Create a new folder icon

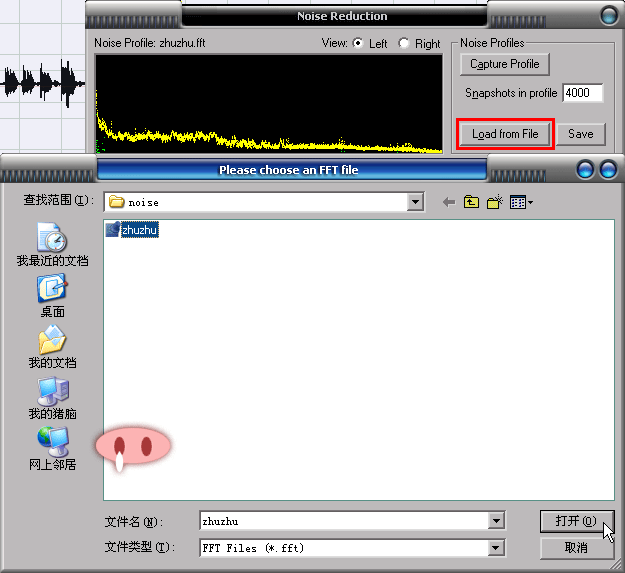tap(495, 202)
